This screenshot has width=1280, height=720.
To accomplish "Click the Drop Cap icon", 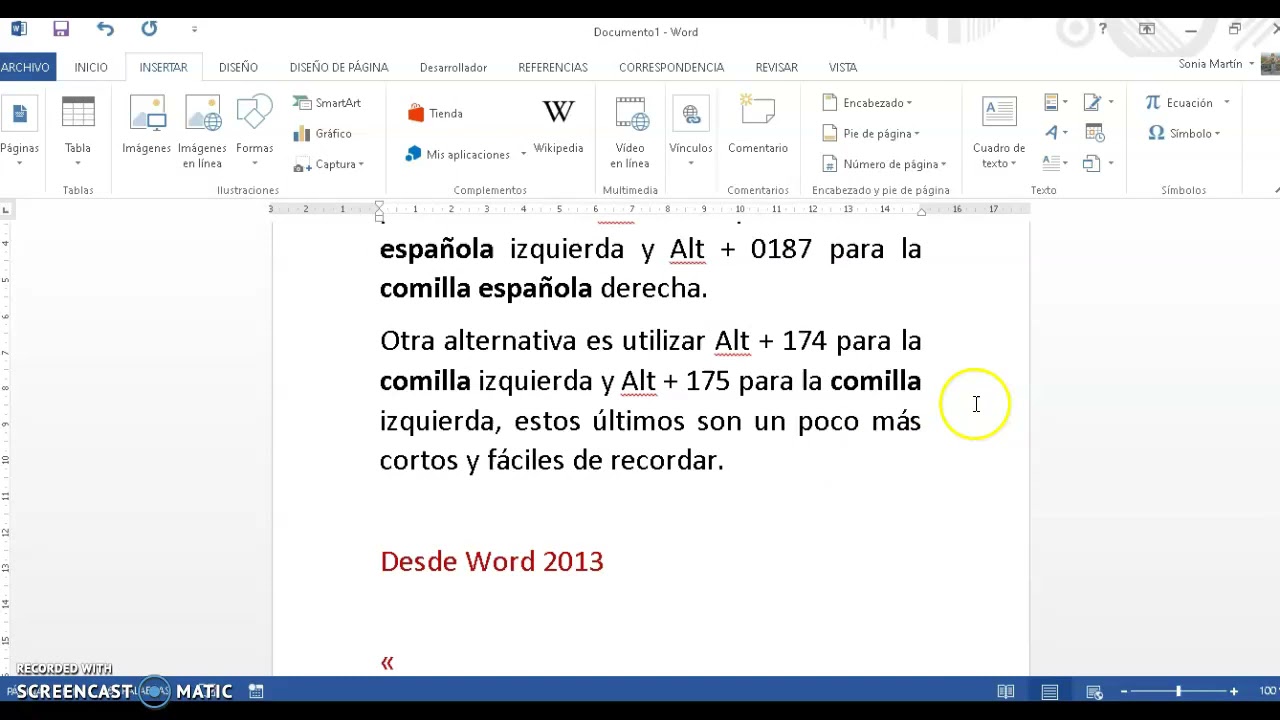I will pos(1054,162).
